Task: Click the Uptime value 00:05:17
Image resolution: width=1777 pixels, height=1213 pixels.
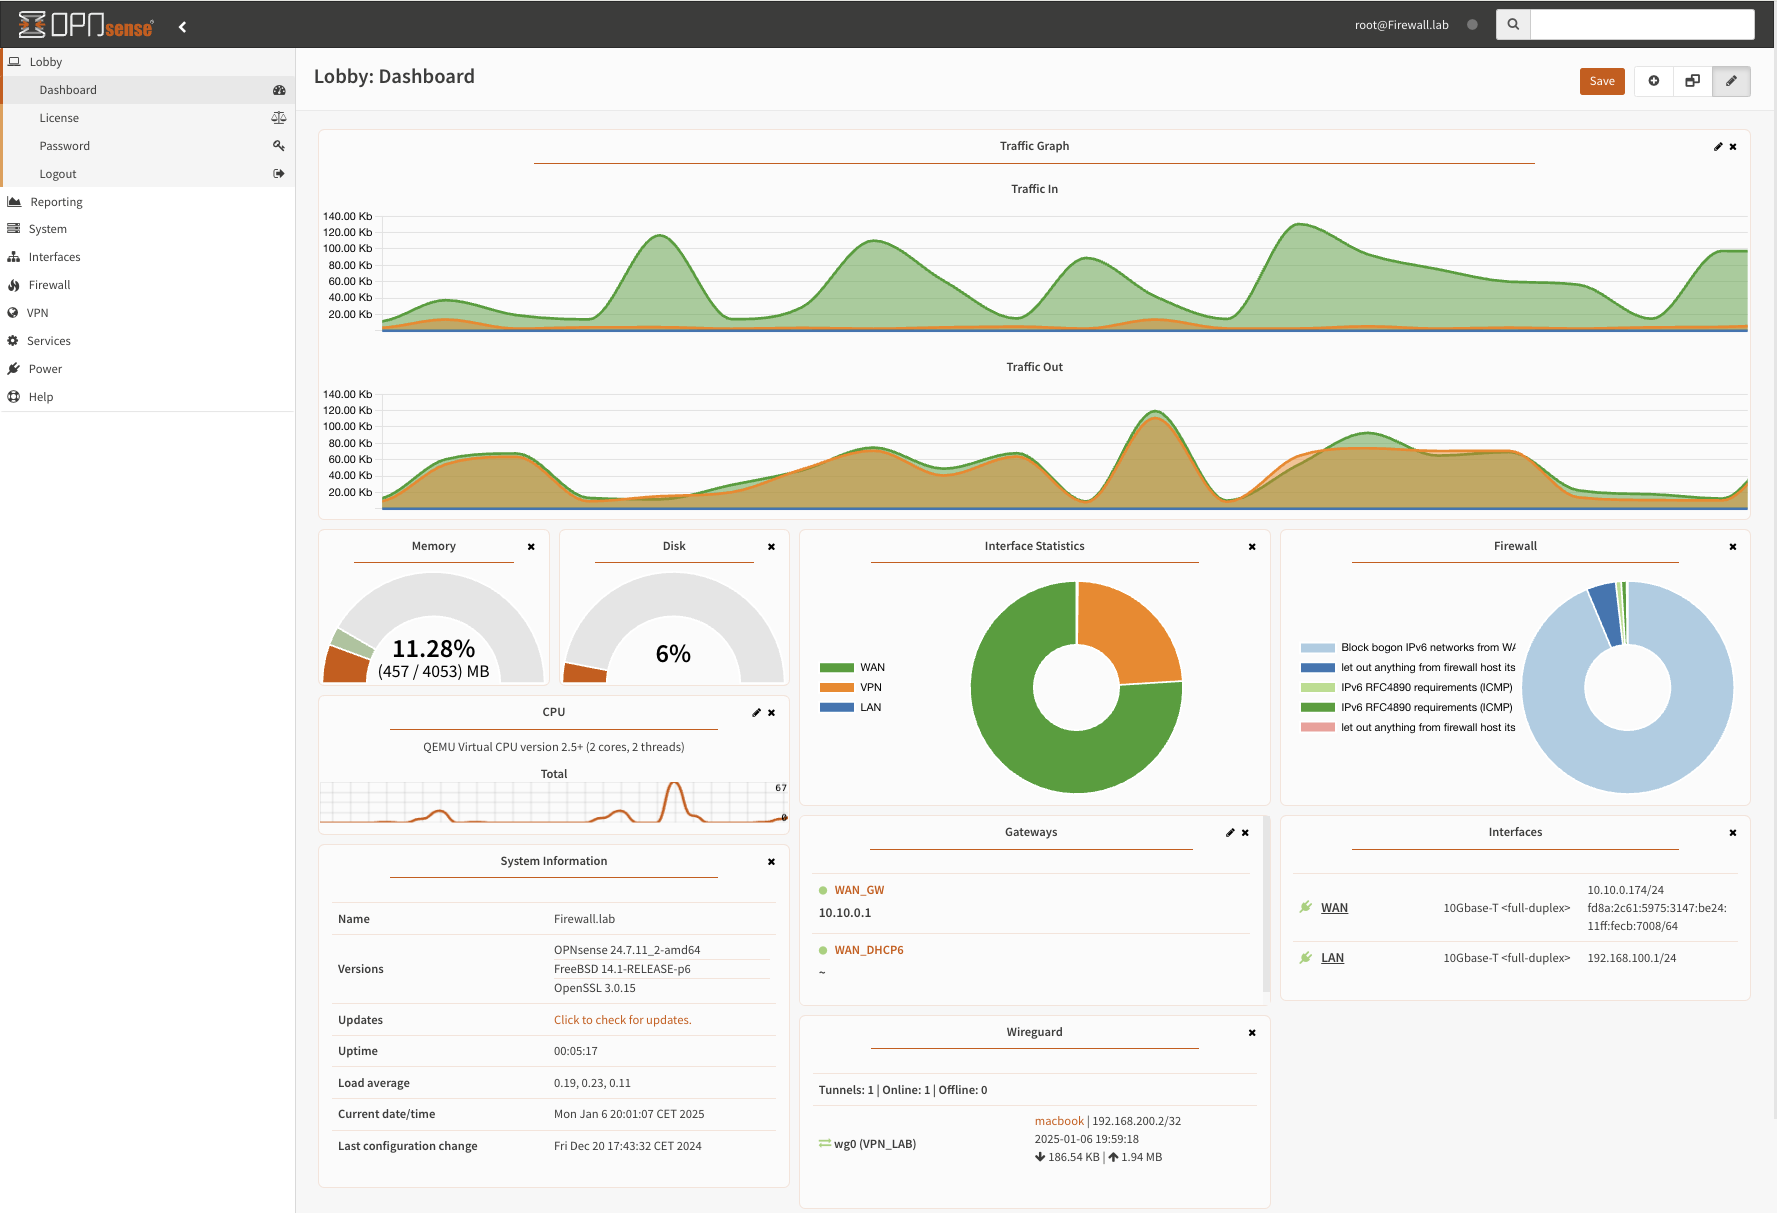Action: pos(576,1051)
